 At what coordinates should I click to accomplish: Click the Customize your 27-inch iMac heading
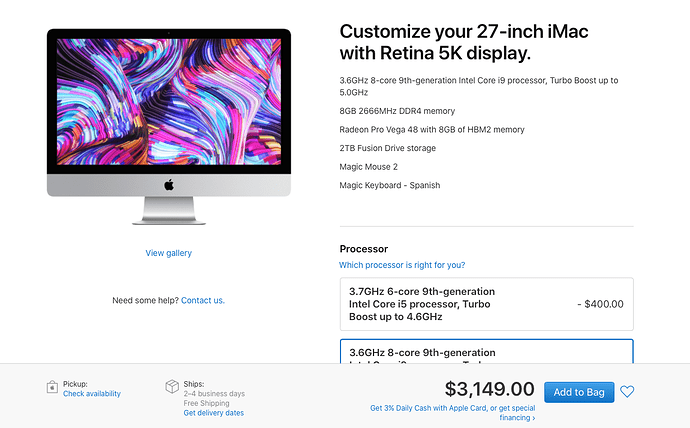[464, 42]
